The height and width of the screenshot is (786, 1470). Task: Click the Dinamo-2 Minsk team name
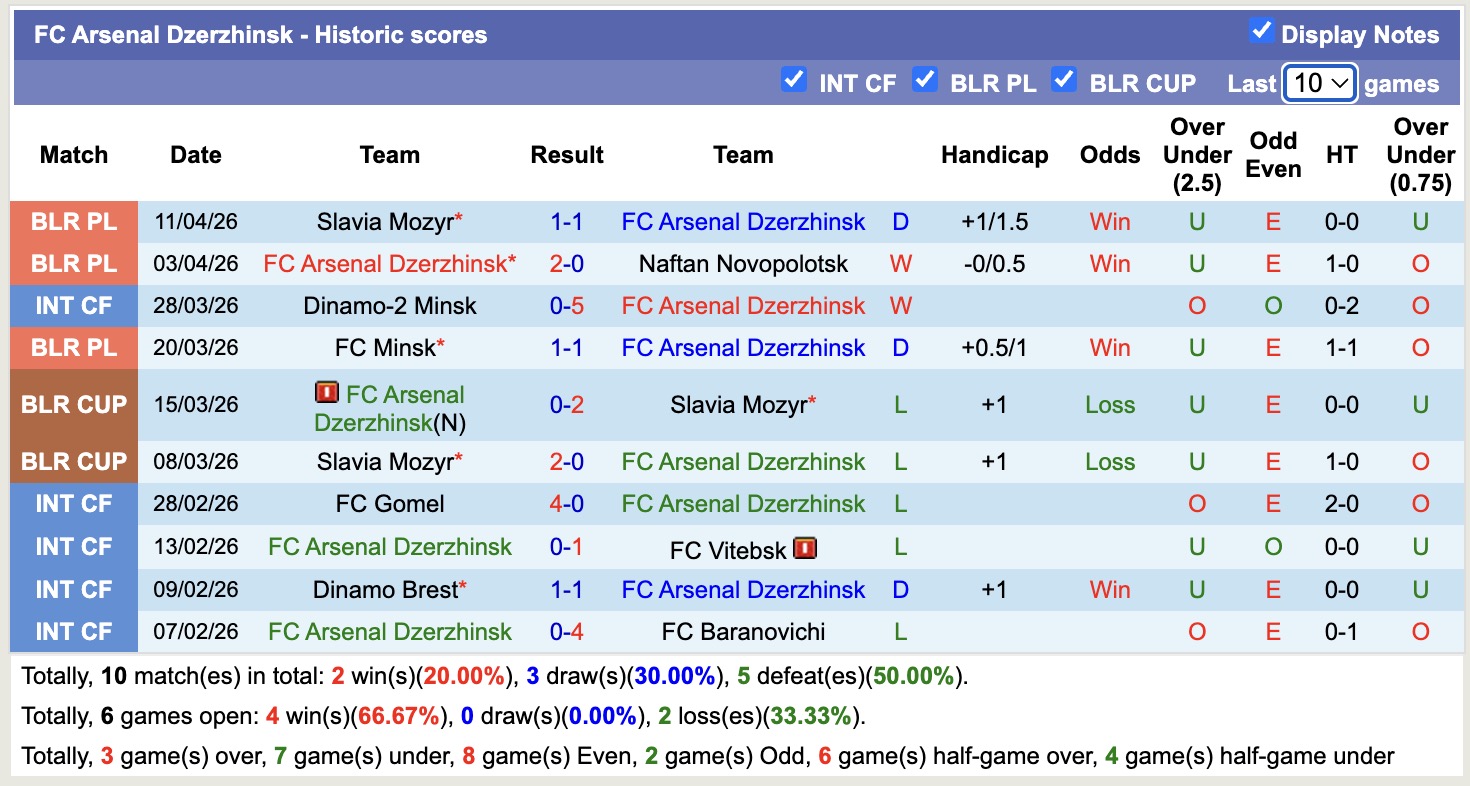pos(389,306)
